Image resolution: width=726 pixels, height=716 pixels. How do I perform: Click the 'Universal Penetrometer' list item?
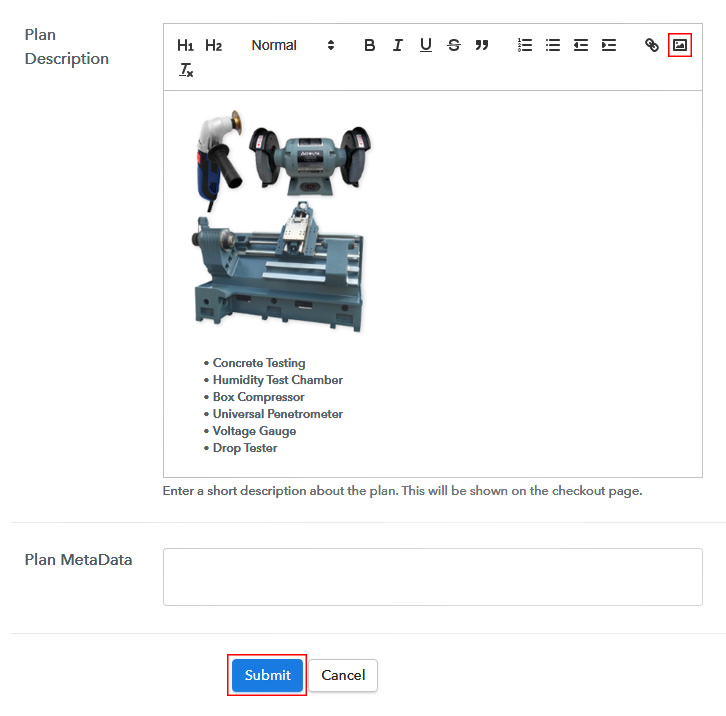277,414
